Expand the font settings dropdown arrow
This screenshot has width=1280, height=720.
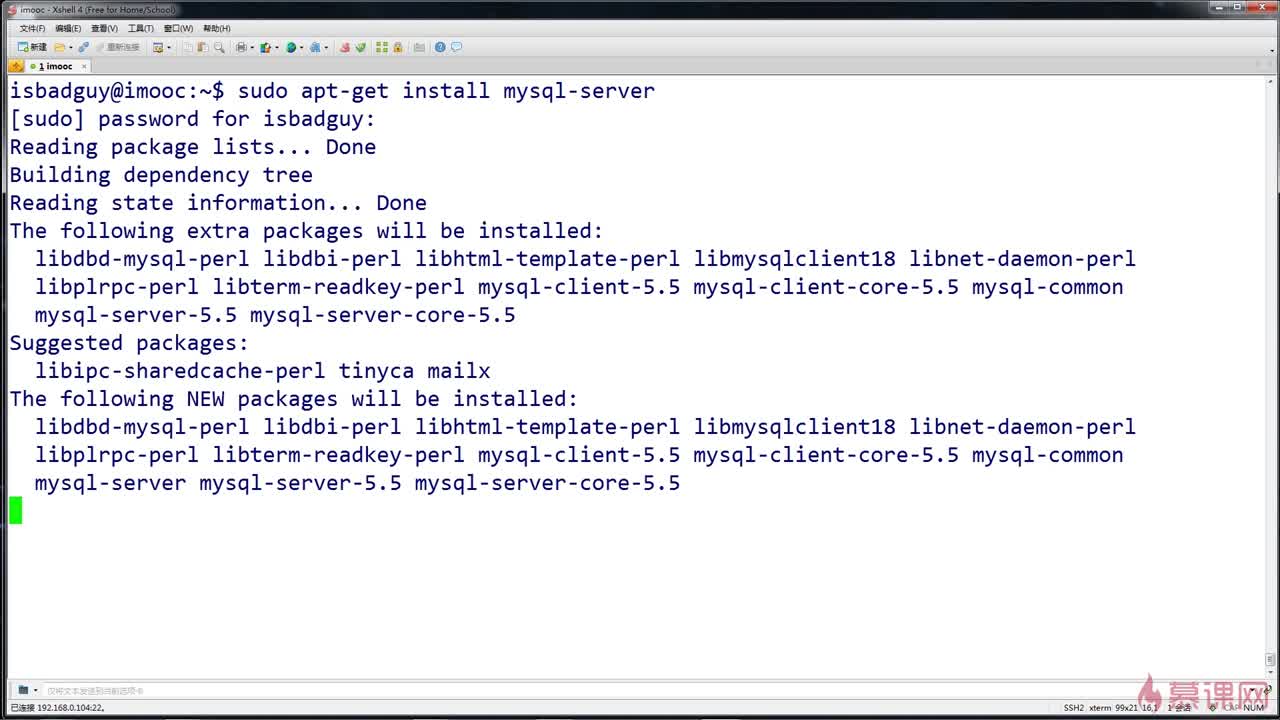coord(326,47)
